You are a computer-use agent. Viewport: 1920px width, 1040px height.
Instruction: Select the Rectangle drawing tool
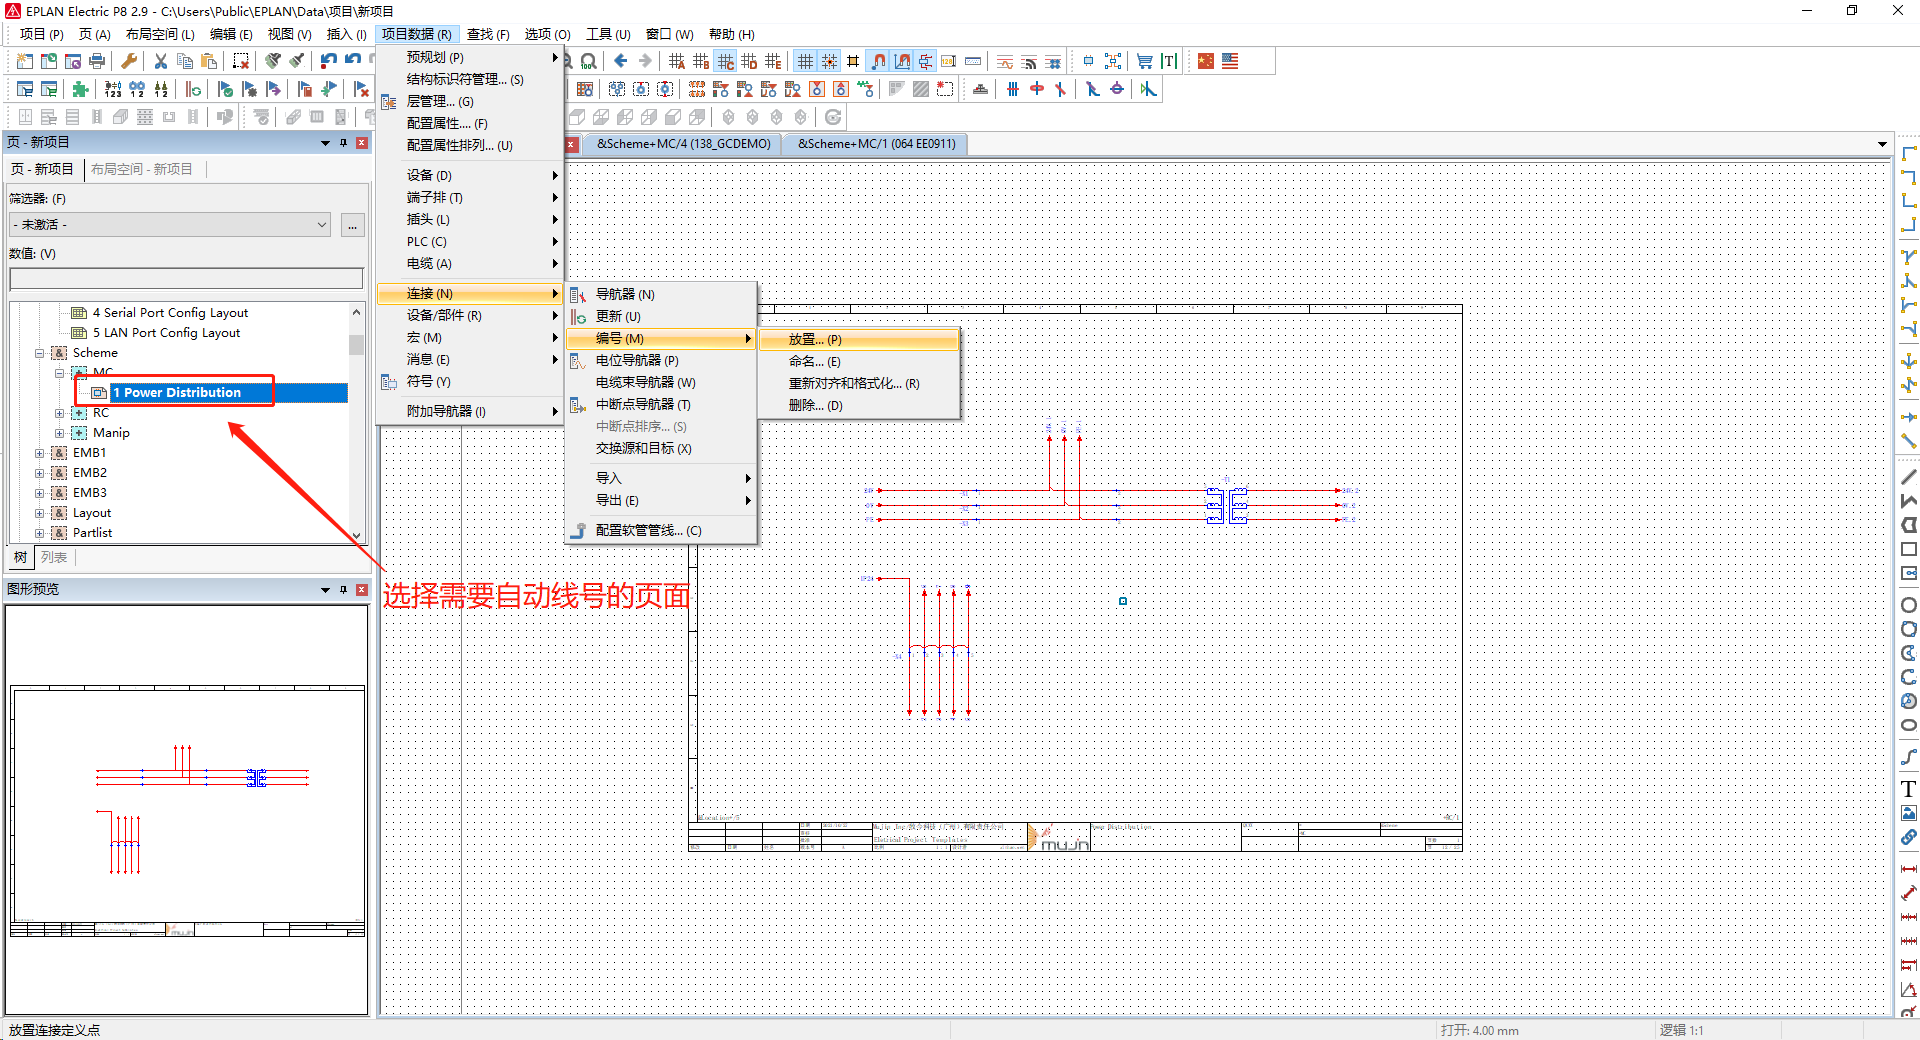coord(1908,549)
